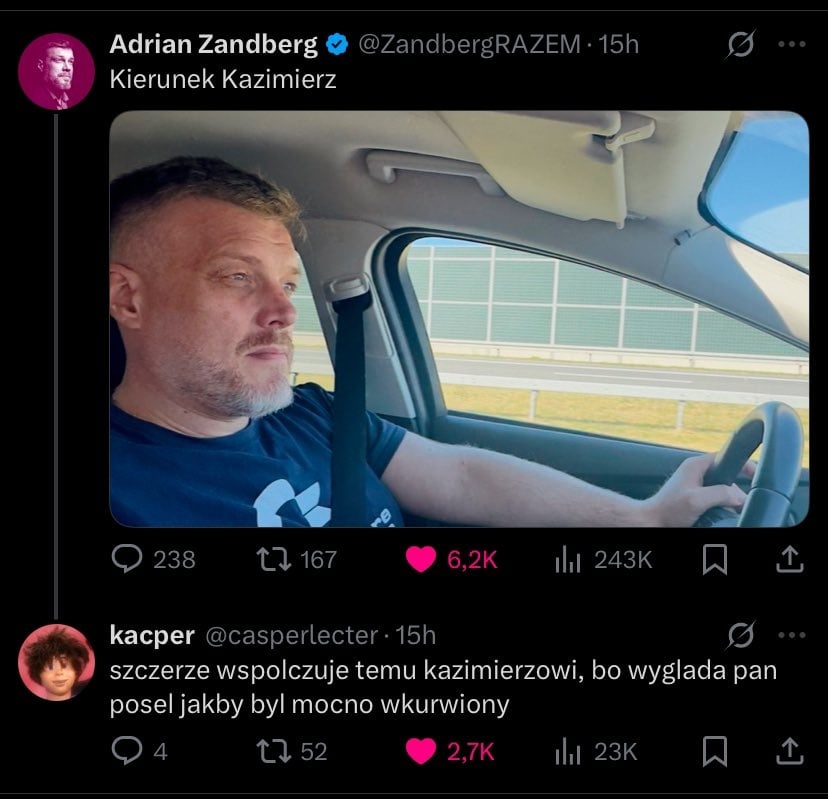Open more options on Zandberg's tweet
The width and height of the screenshot is (828, 799).
click(x=792, y=44)
